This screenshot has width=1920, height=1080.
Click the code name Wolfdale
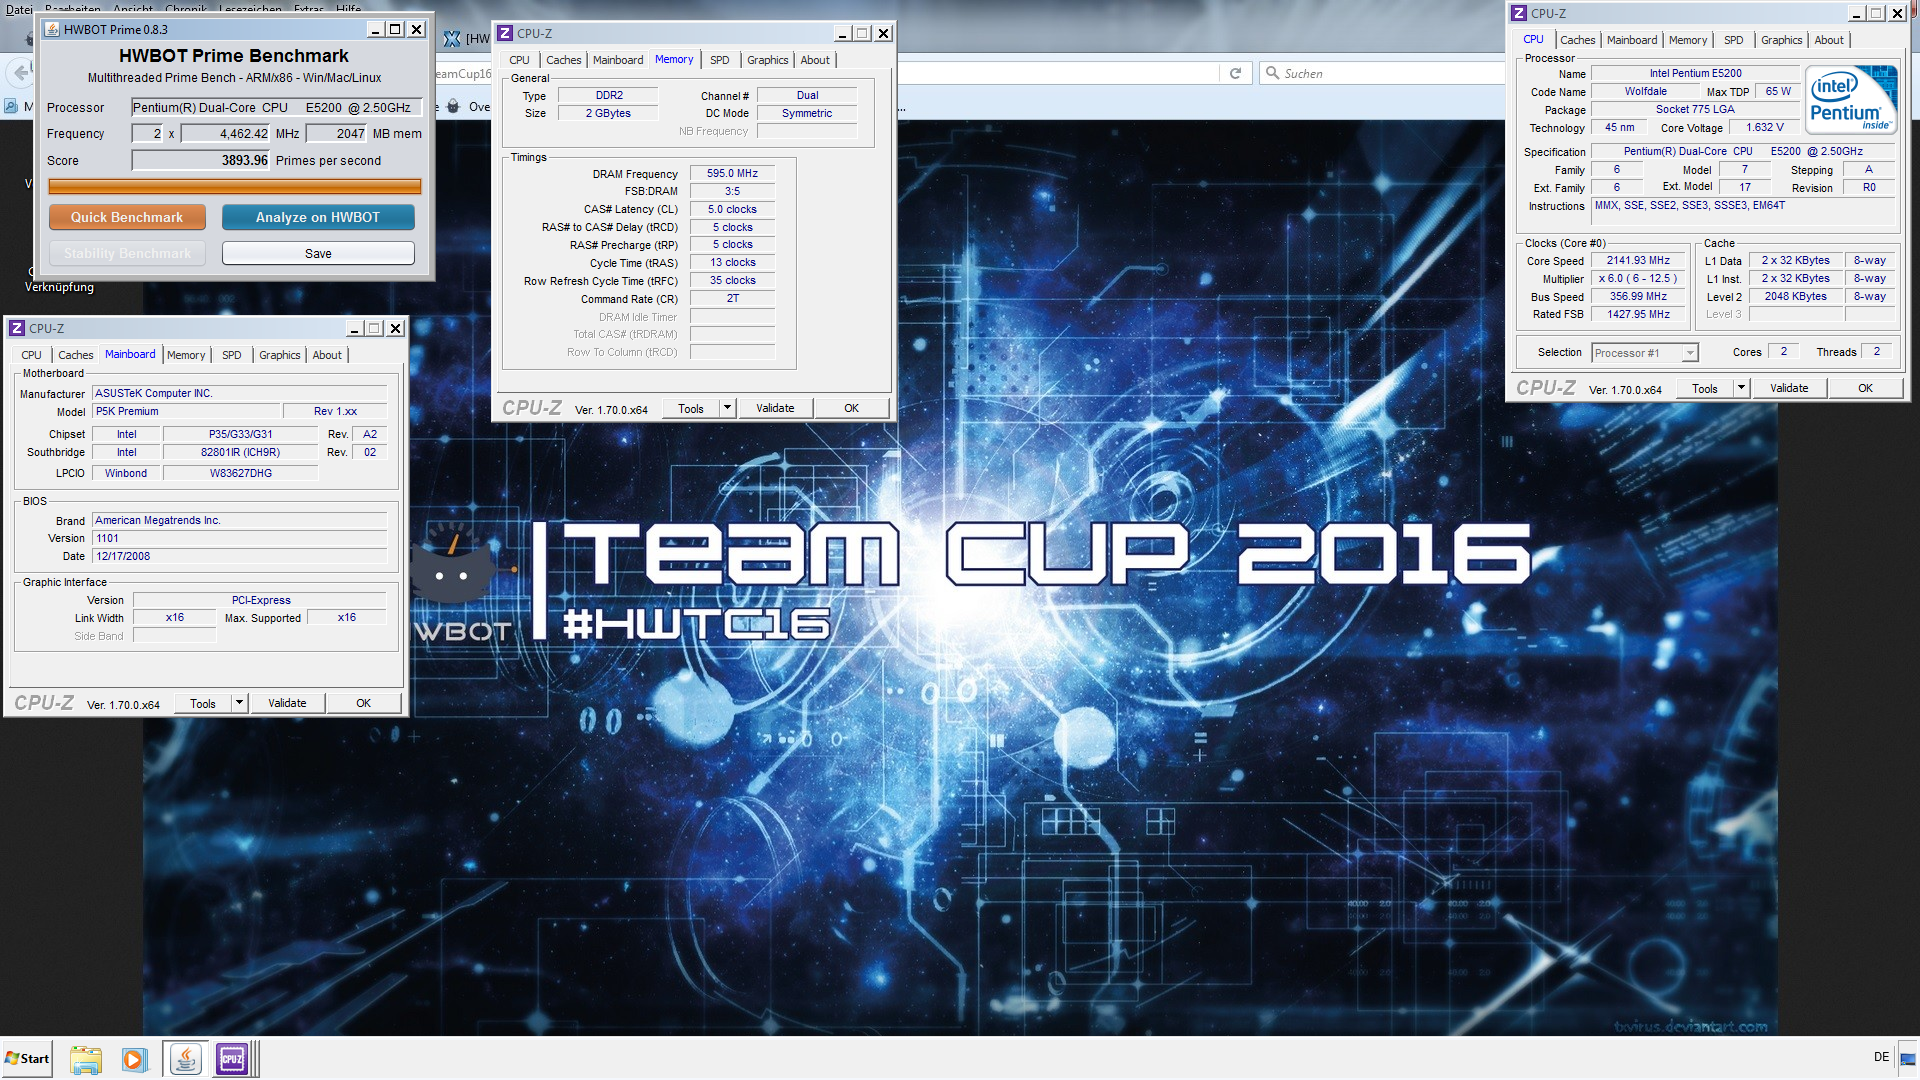[1645, 91]
